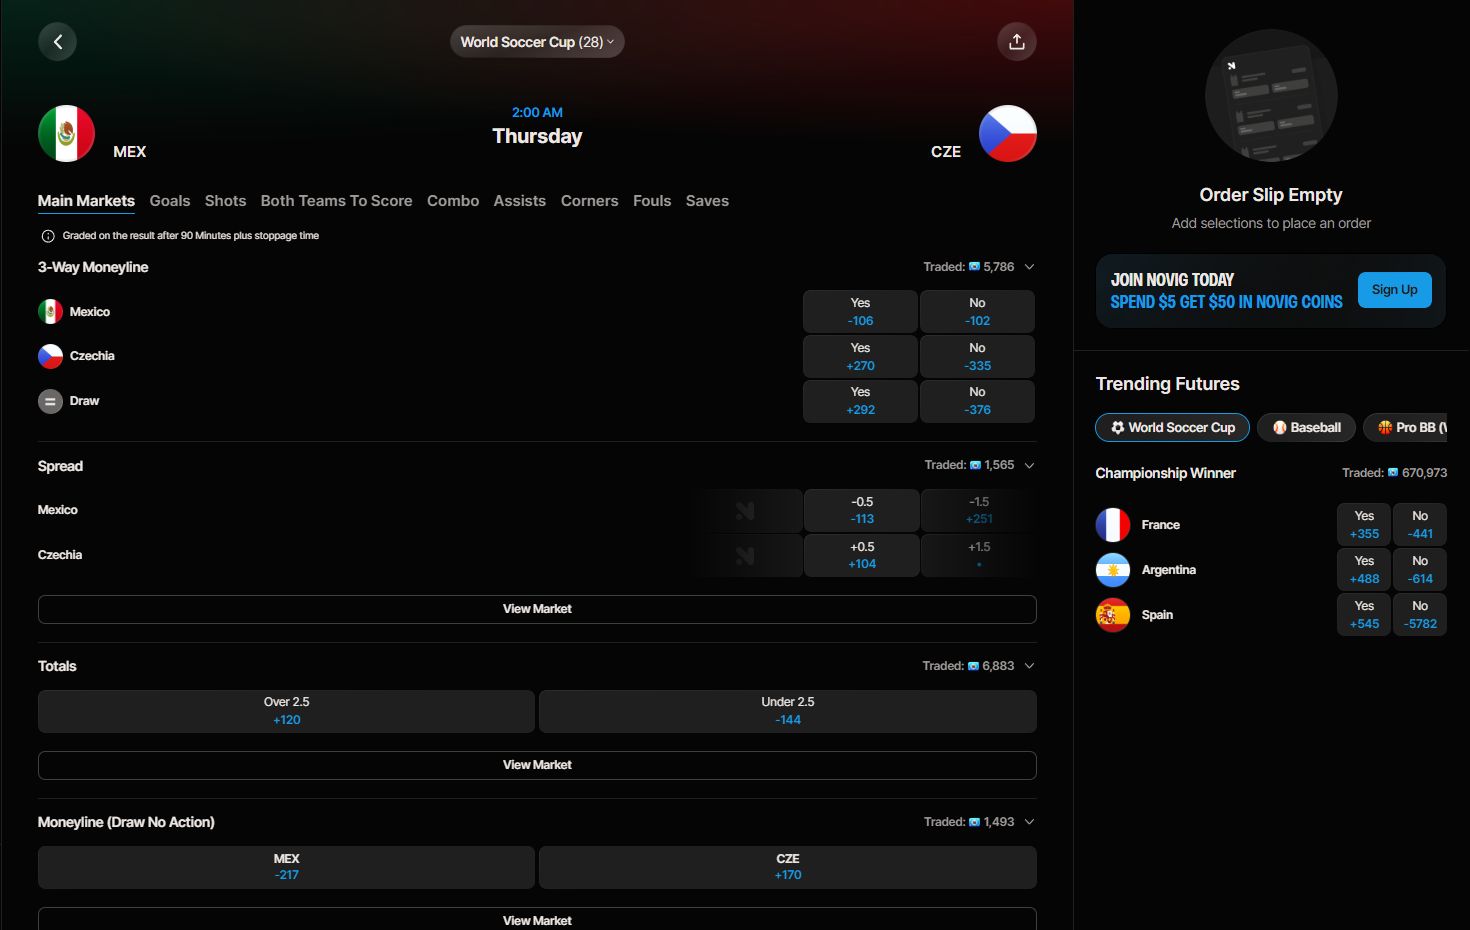
Task: Collapse the 3-Way Moneyline section chevron
Action: [1029, 267]
